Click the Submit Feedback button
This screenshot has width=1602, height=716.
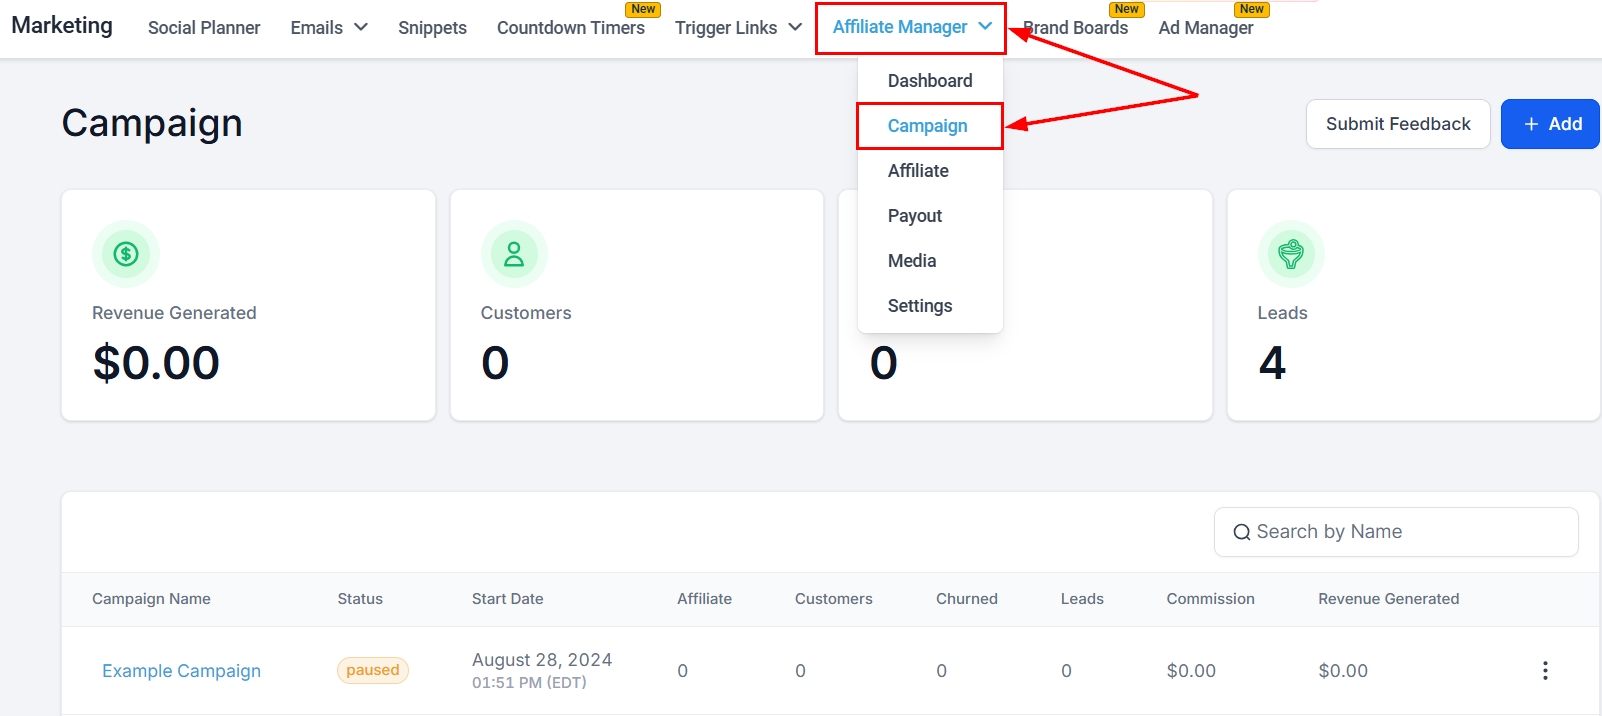pos(1397,124)
